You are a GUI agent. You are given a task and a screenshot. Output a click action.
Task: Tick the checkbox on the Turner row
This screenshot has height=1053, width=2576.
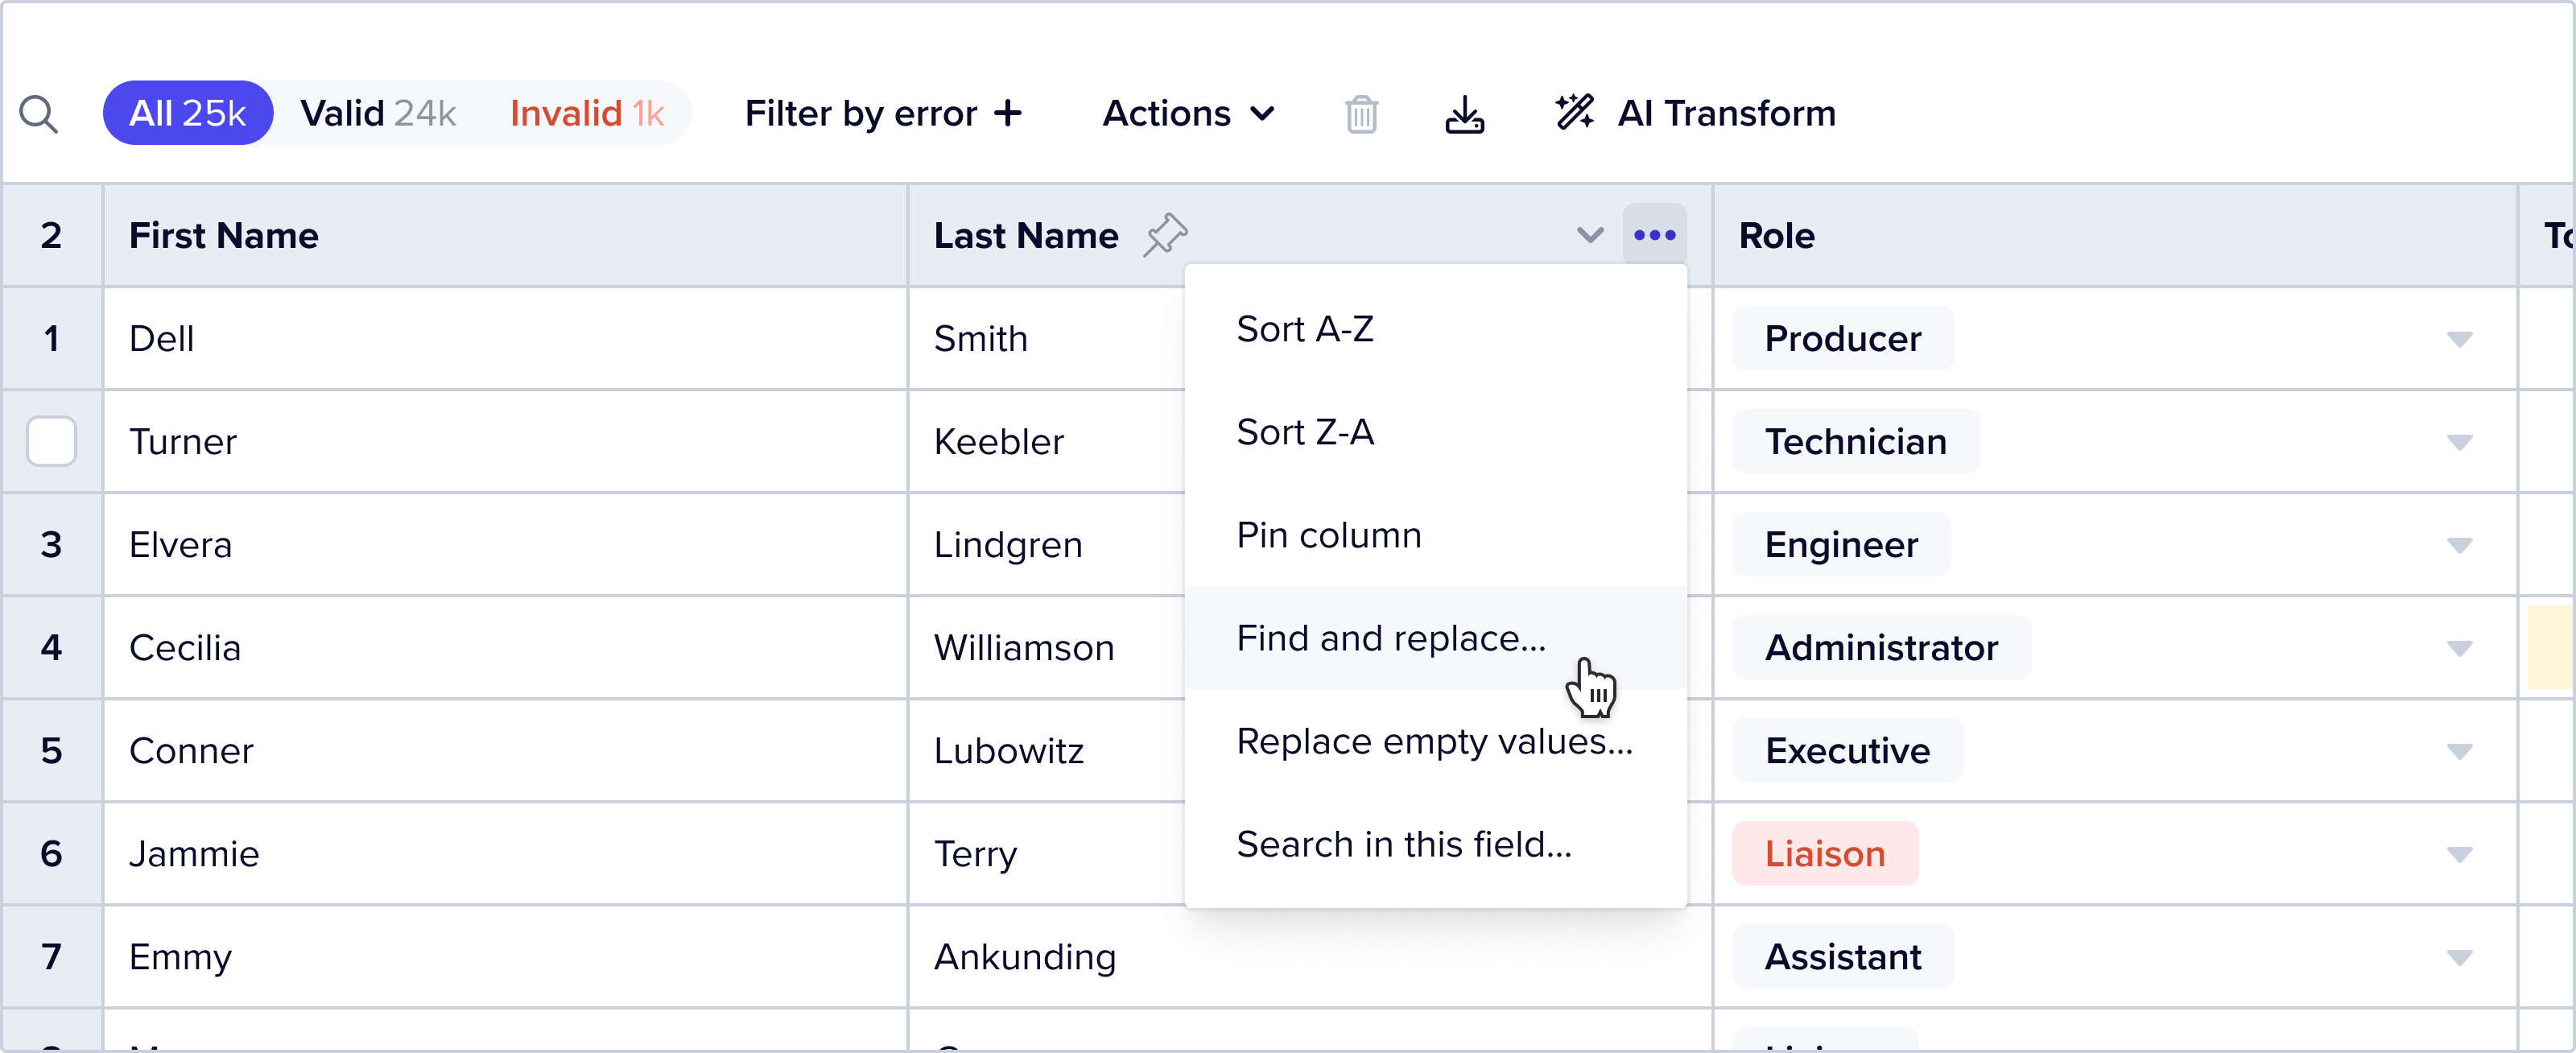click(x=51, y=441)
